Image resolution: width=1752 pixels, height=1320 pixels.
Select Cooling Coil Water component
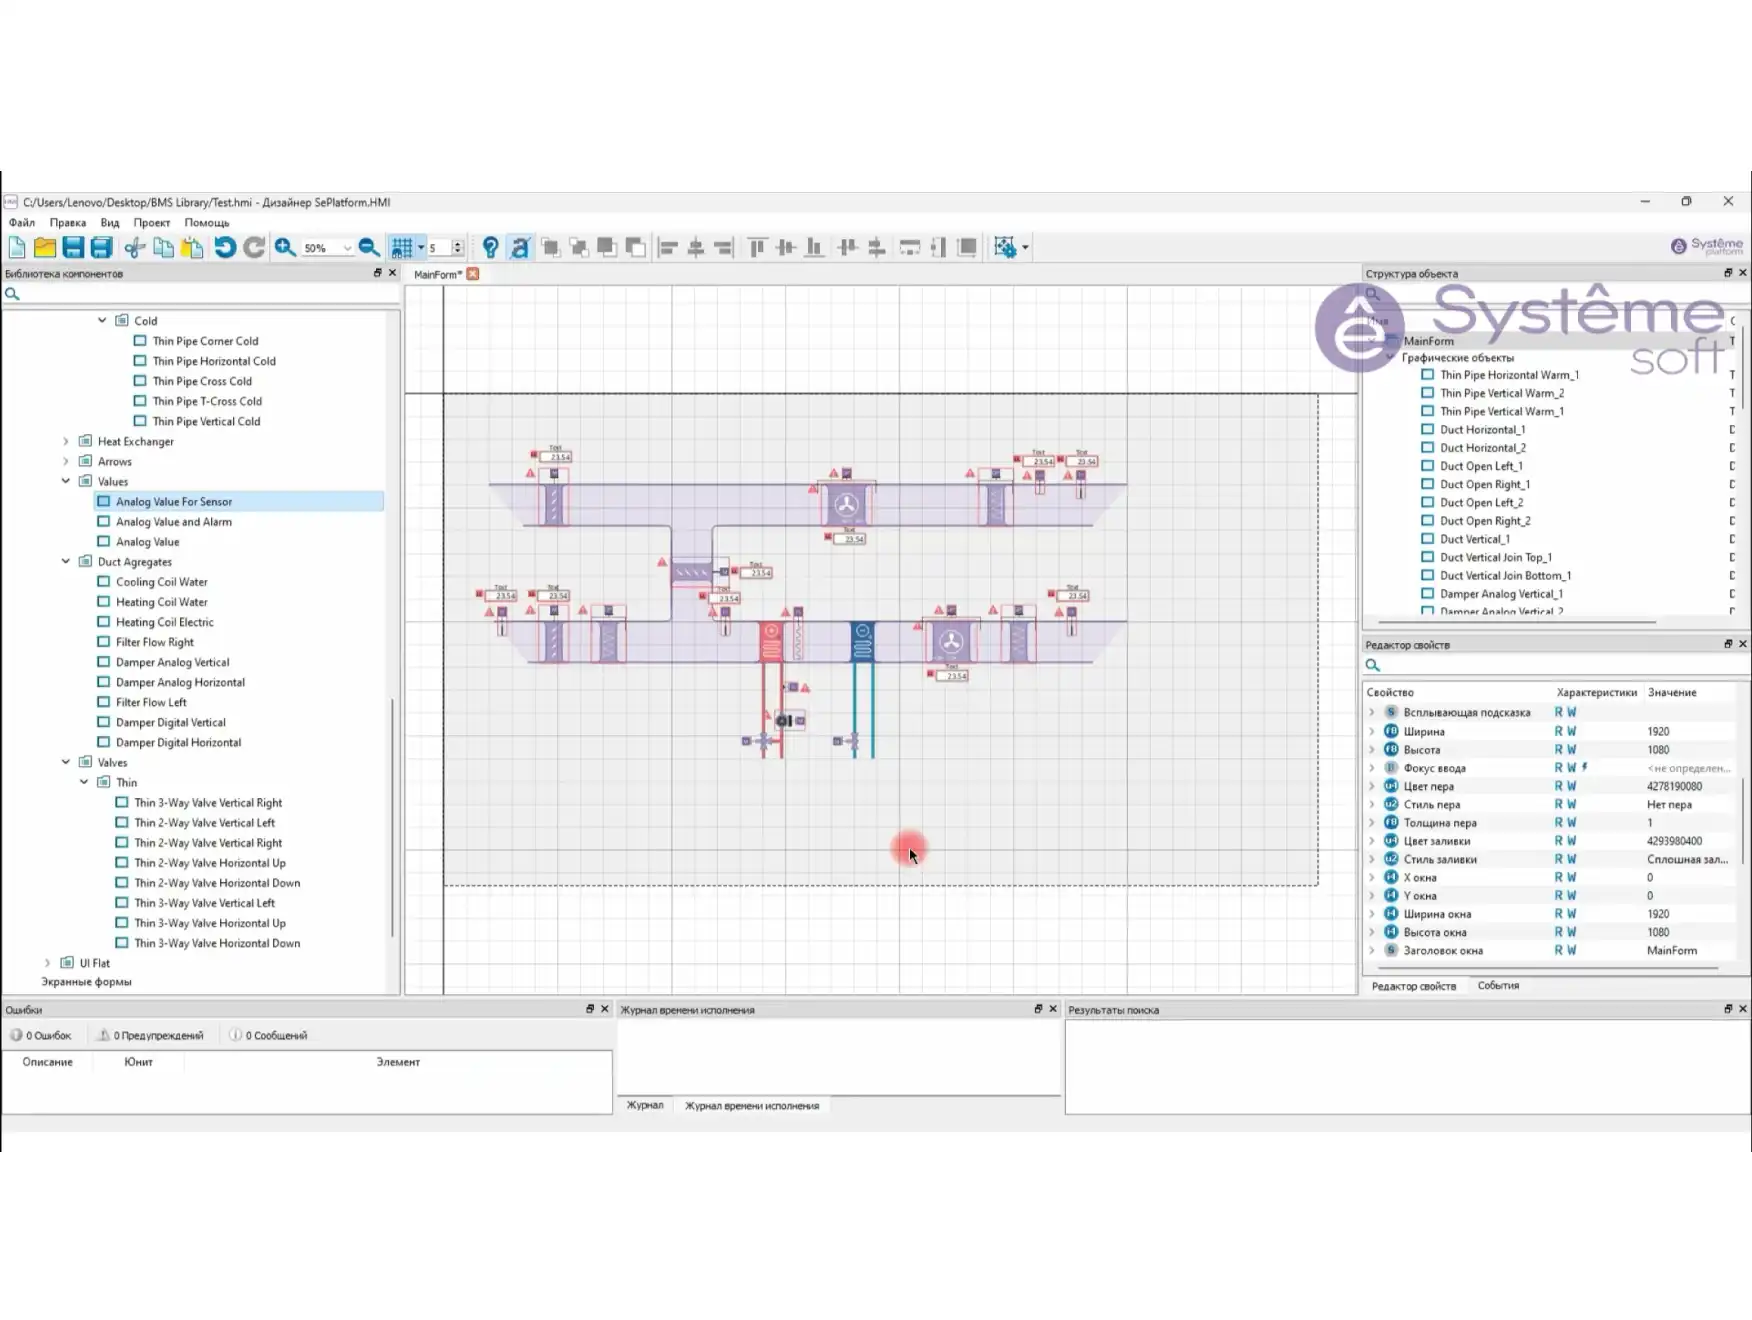(x=161, y=582)
